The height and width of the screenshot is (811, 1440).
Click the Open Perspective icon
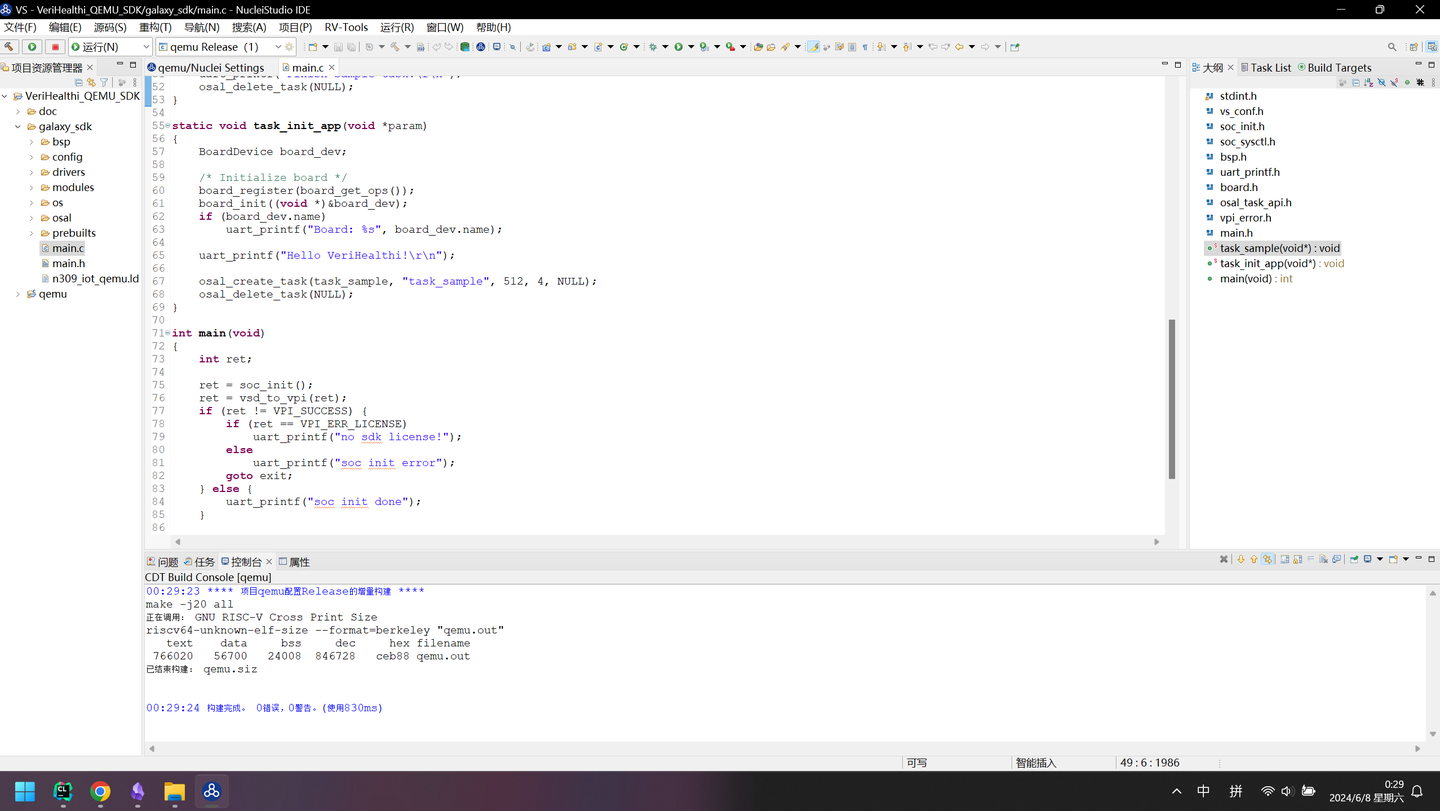point(1413,47)
